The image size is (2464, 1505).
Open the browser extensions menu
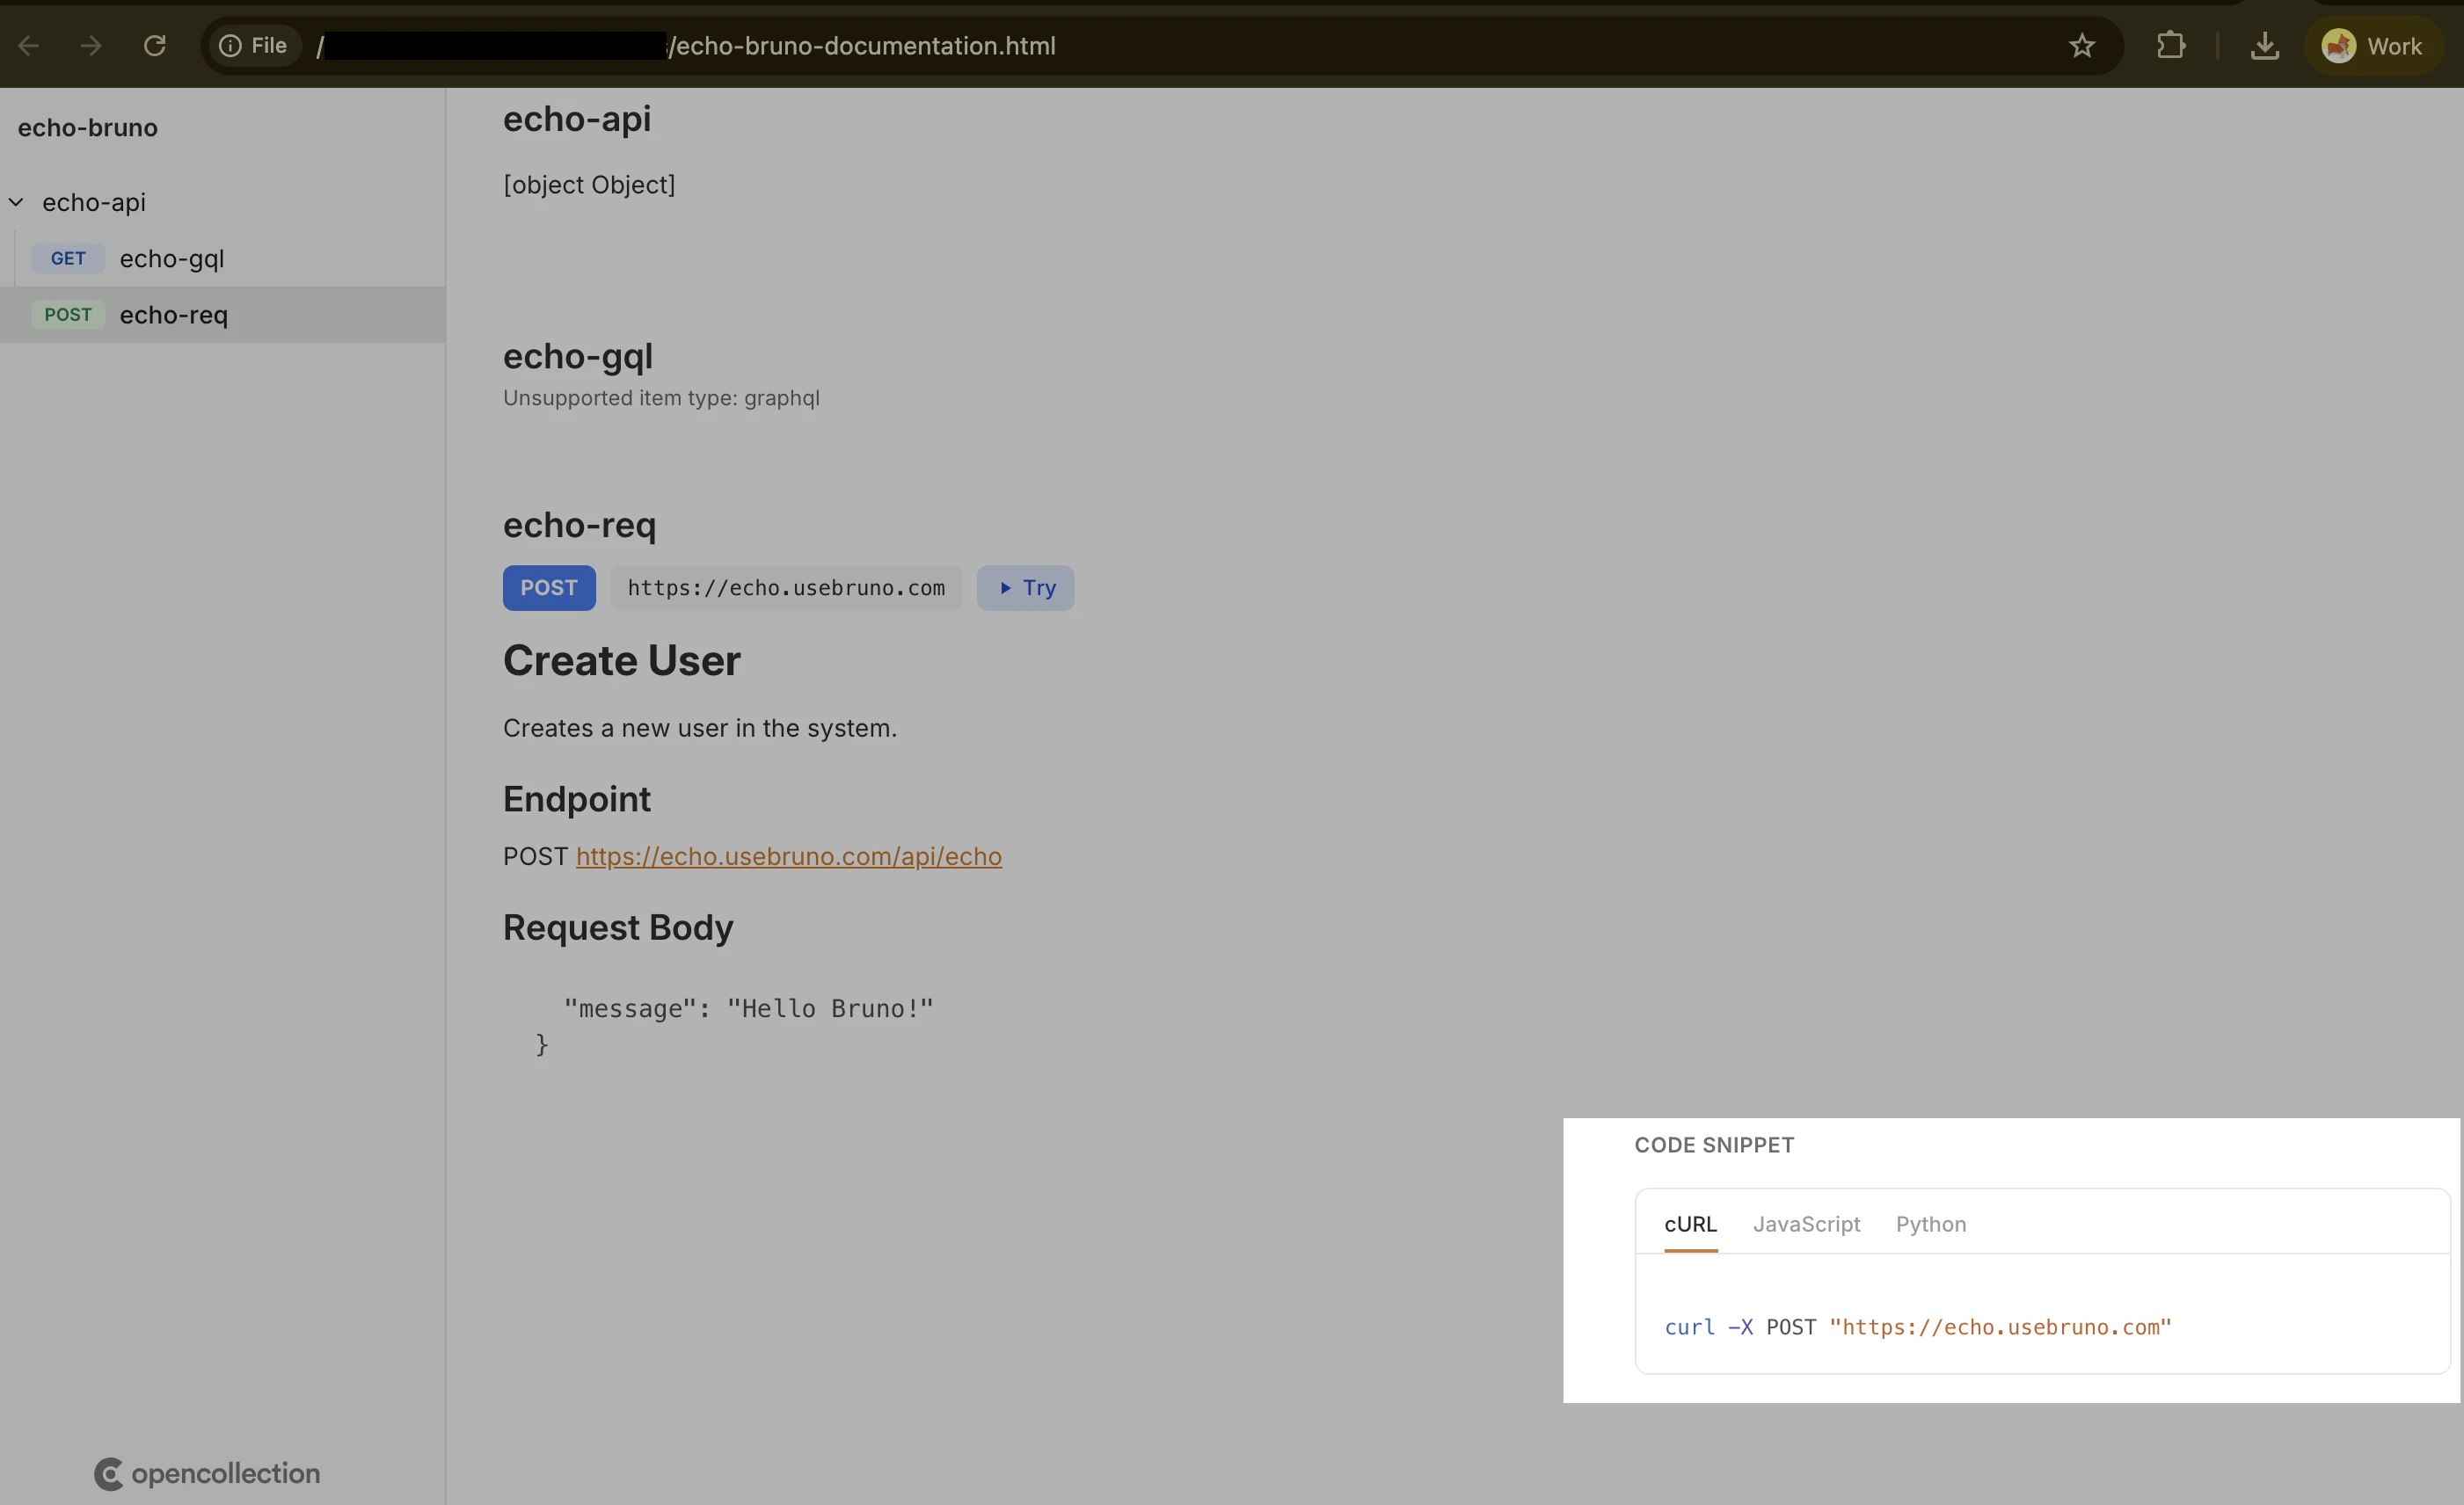2171,45
